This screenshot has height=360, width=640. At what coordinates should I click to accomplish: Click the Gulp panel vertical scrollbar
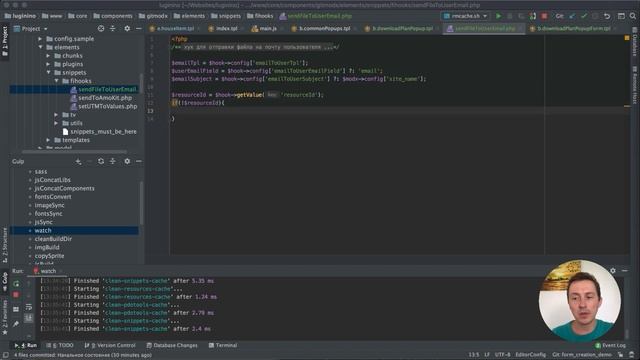point(141,202)
